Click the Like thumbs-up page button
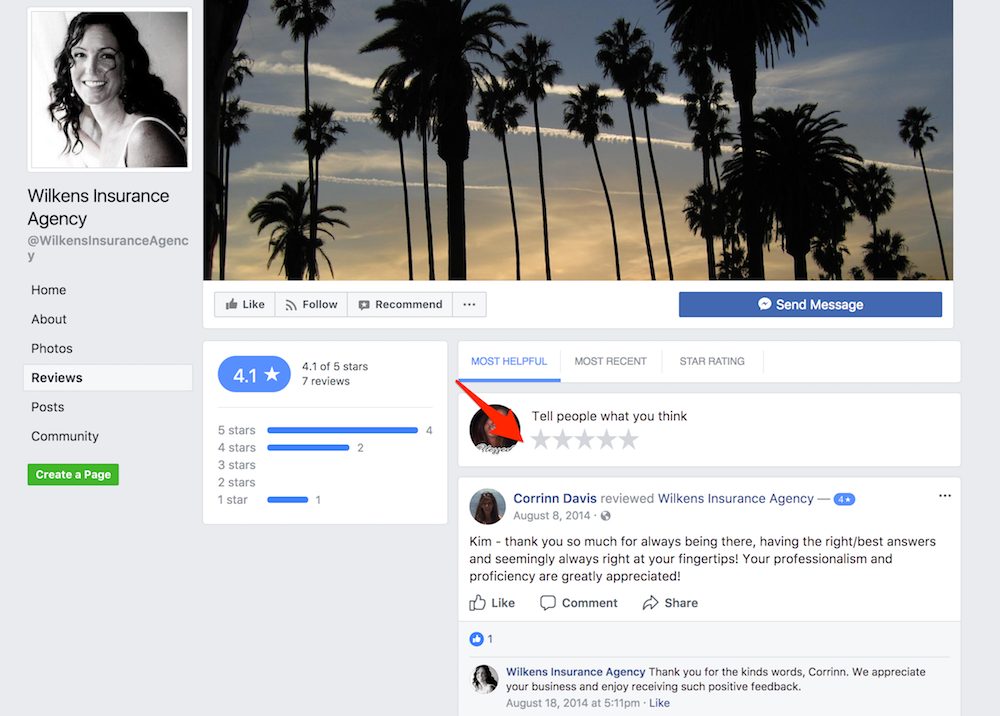Image resolution: width=1000 pixels, height=716 pixels. click(x=245, y=305)
